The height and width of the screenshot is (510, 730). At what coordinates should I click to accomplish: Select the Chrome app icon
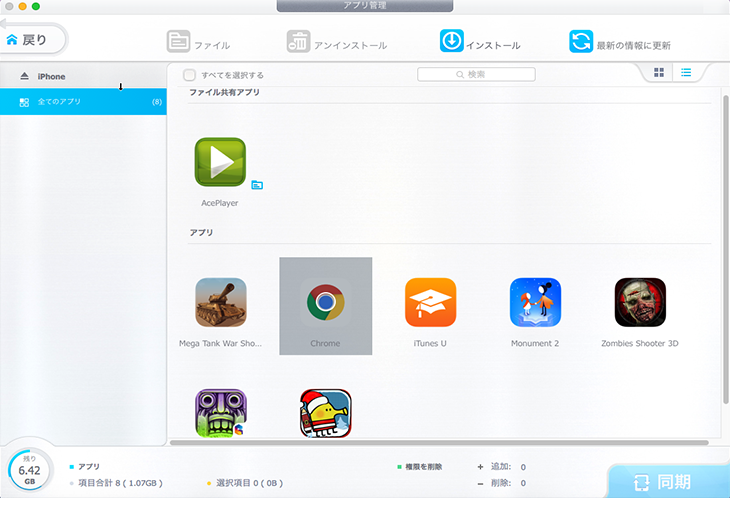(325, 302)
